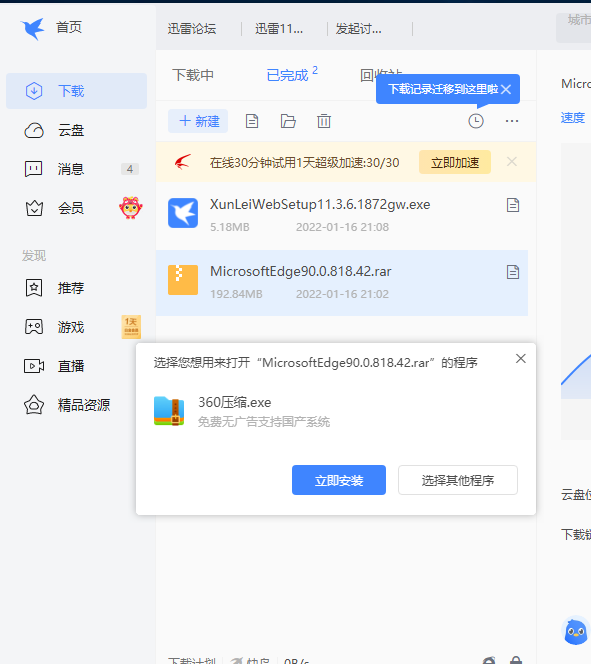The width and height of the screenshot is (591, 664).
Task: Click the trash delete toolbar icon
Action: tap(324, 121)
